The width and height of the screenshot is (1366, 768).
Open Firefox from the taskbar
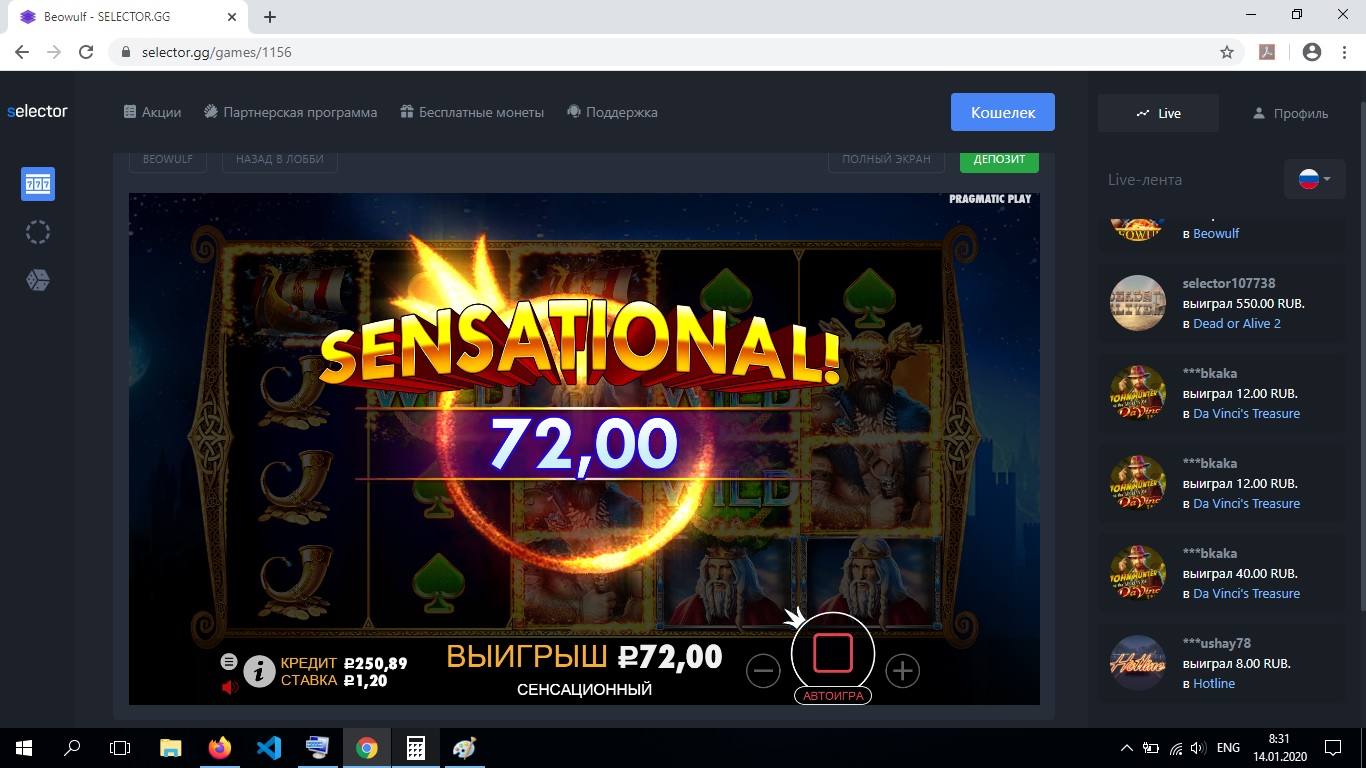220,748
